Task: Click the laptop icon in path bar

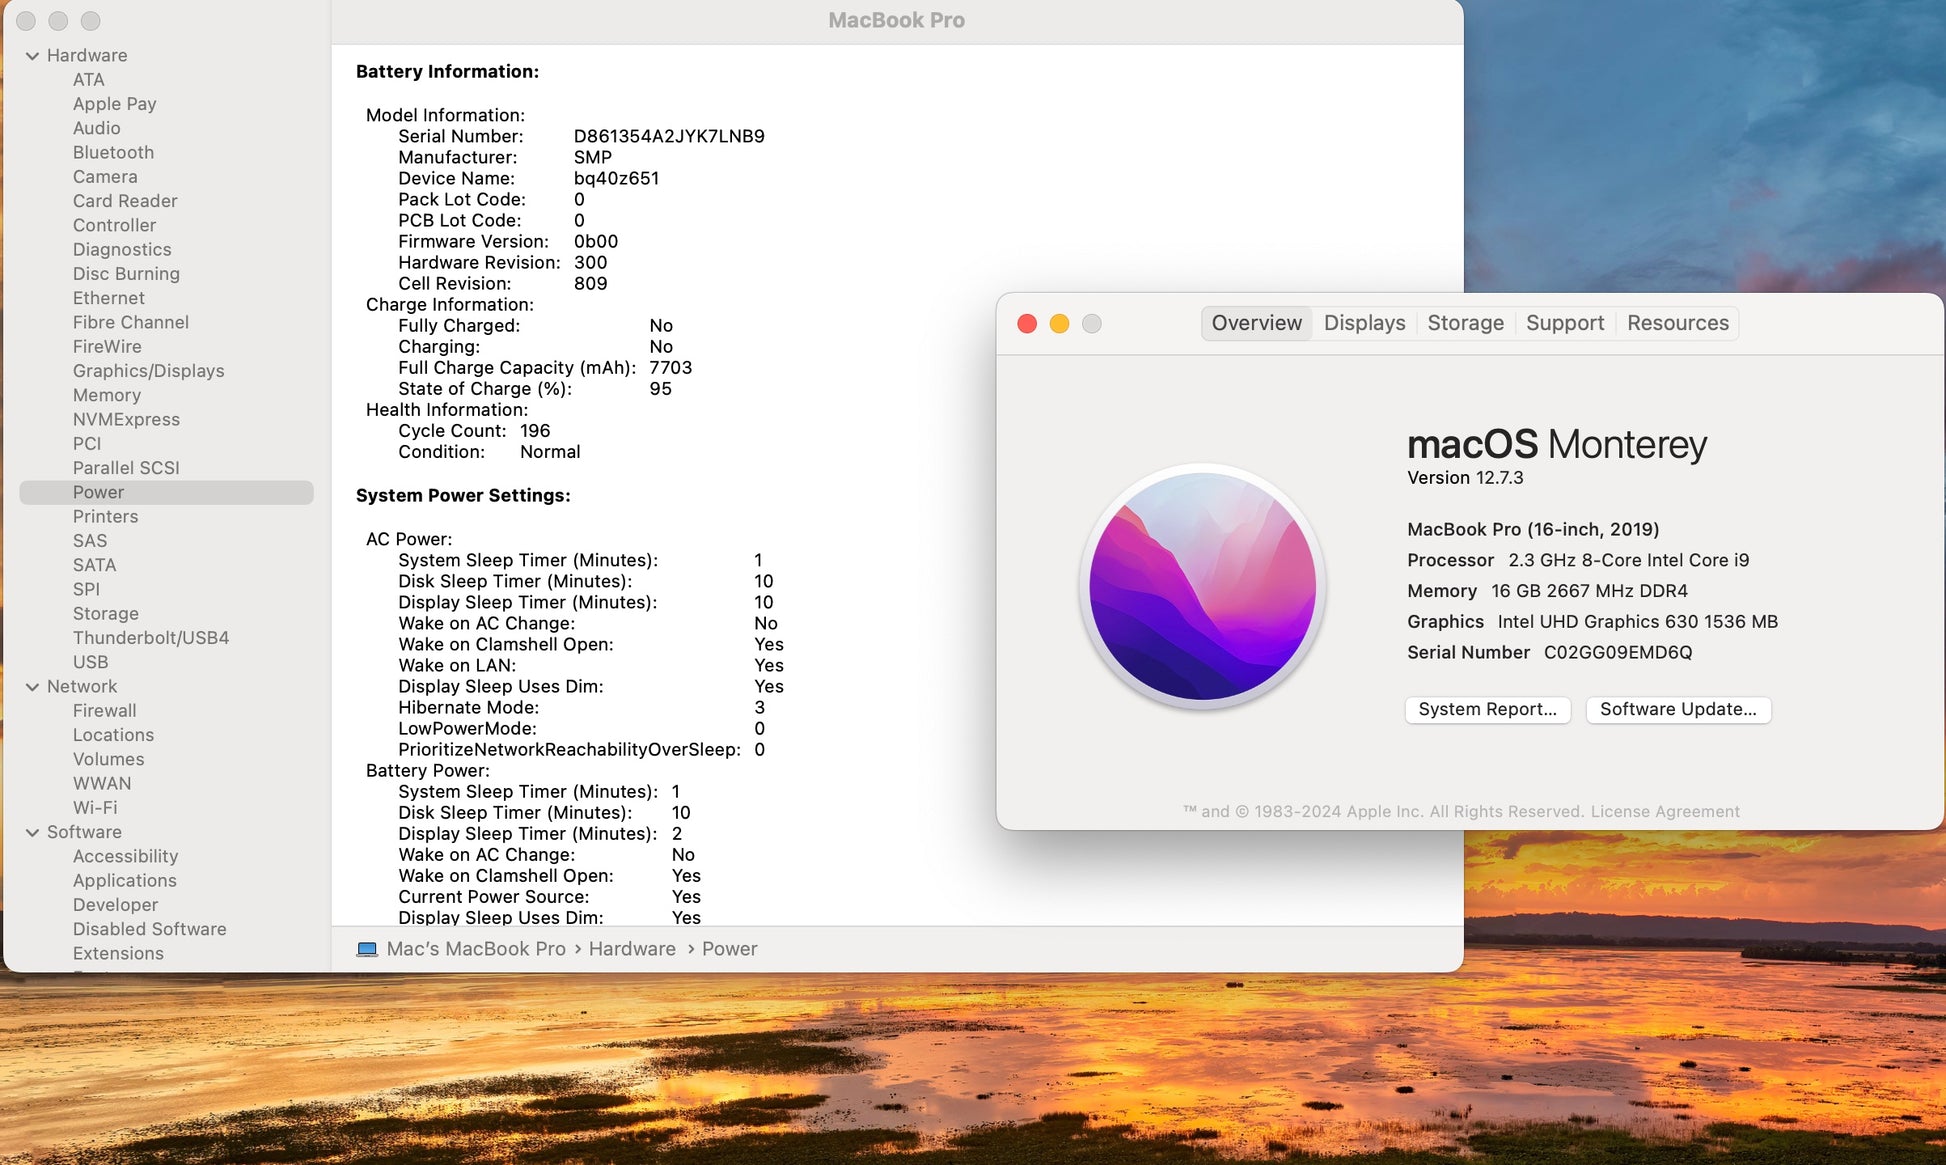Action: (x=367, y=949)
